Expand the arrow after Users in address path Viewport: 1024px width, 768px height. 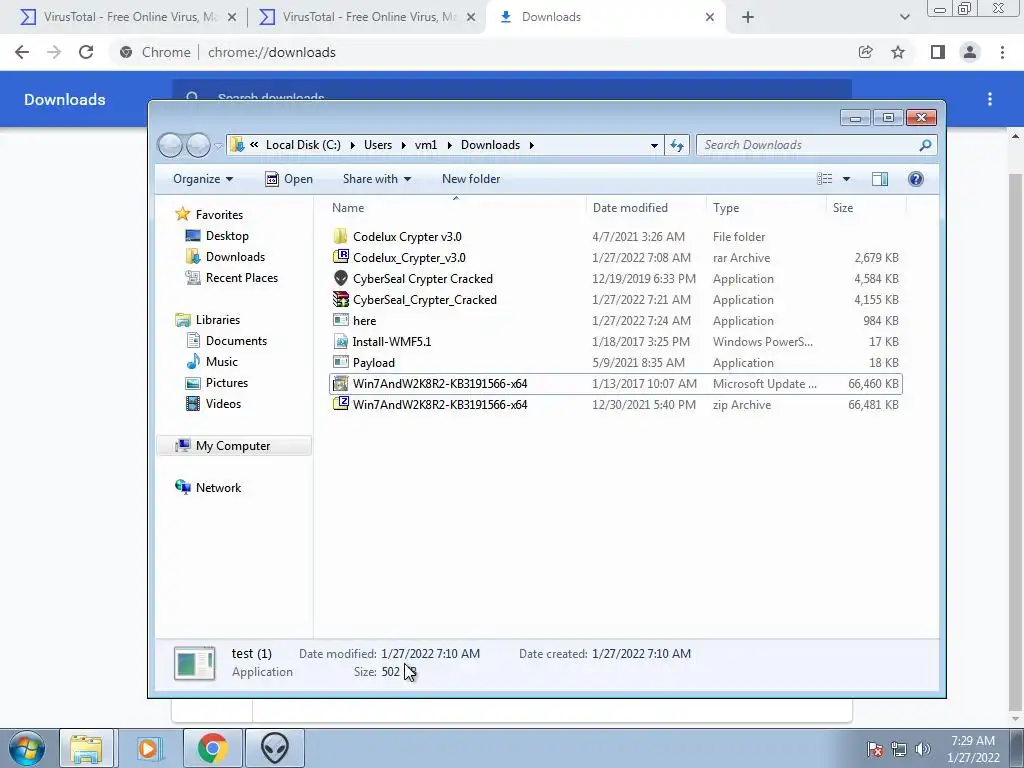point(404,145)
